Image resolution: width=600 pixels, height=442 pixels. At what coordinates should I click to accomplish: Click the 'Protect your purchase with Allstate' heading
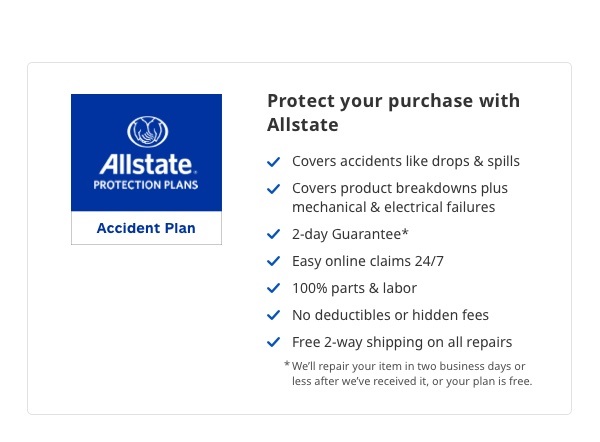[393, 113]
